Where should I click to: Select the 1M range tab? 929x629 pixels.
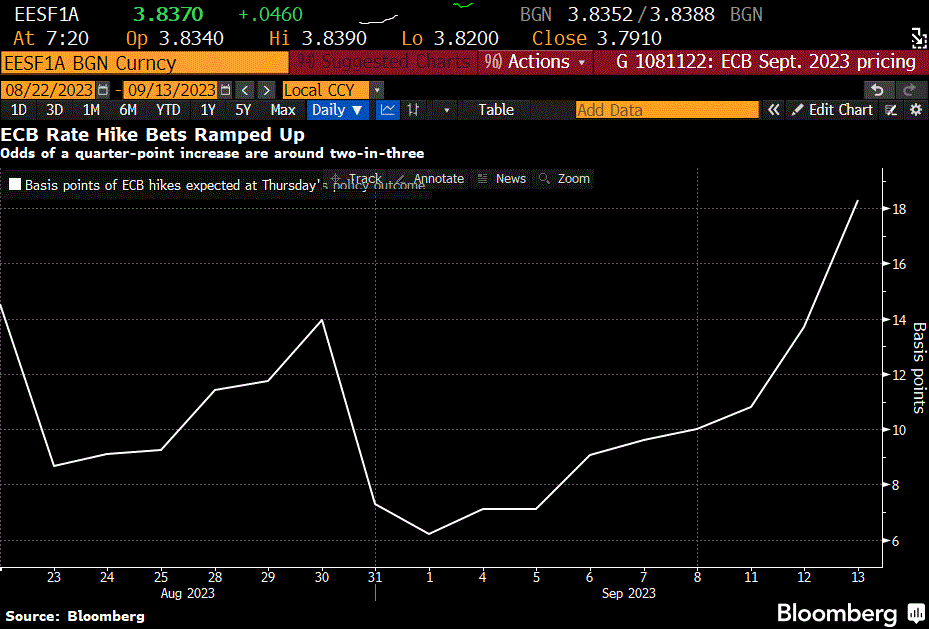coord(91,110)
